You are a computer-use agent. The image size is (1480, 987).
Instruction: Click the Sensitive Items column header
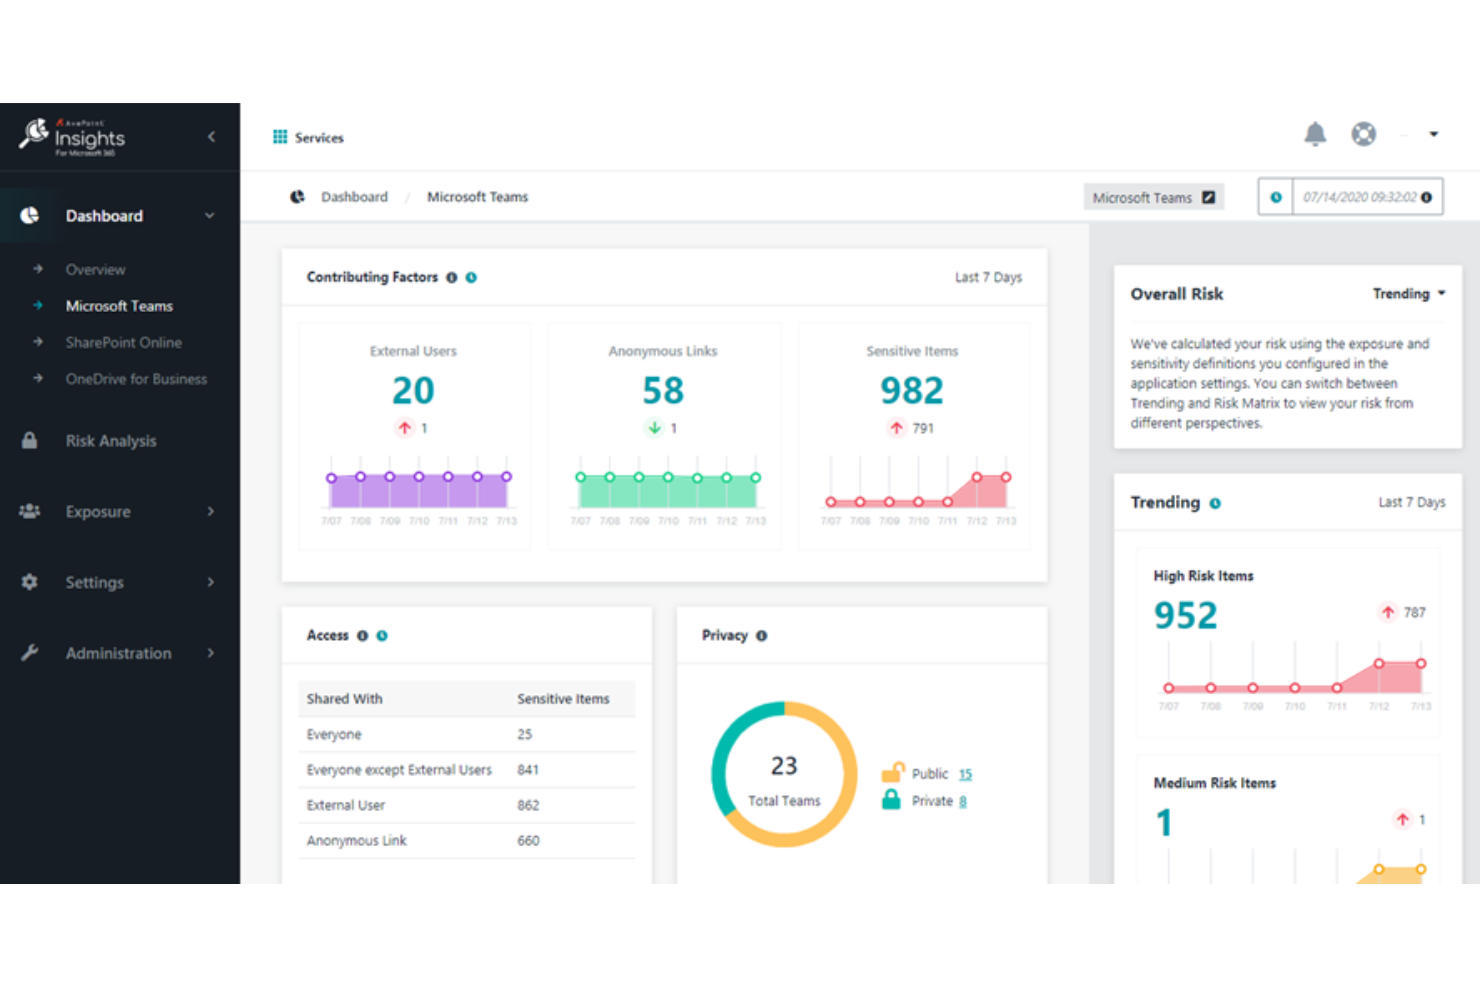[563, 699]
